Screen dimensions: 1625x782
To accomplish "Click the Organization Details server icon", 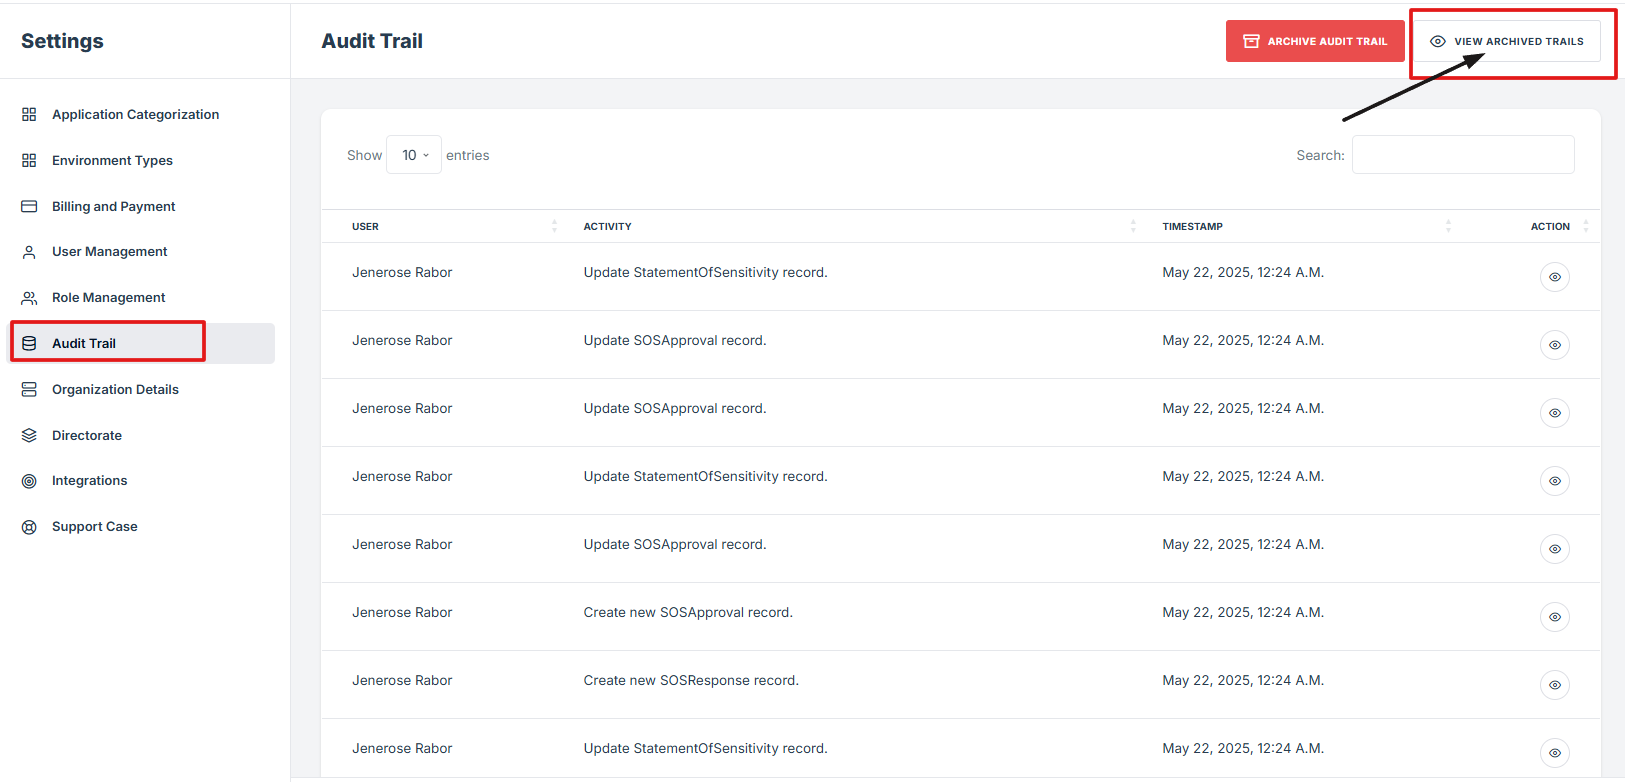I will 29,389.
